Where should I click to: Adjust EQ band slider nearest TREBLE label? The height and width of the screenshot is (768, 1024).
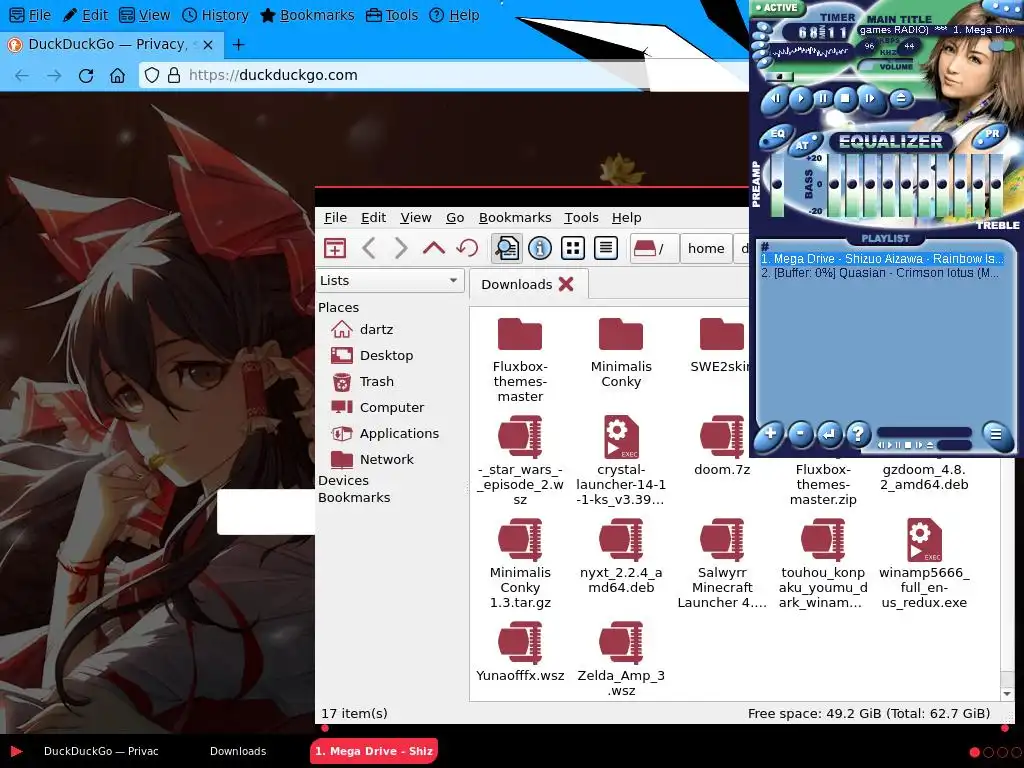click(x=996, y=185)
